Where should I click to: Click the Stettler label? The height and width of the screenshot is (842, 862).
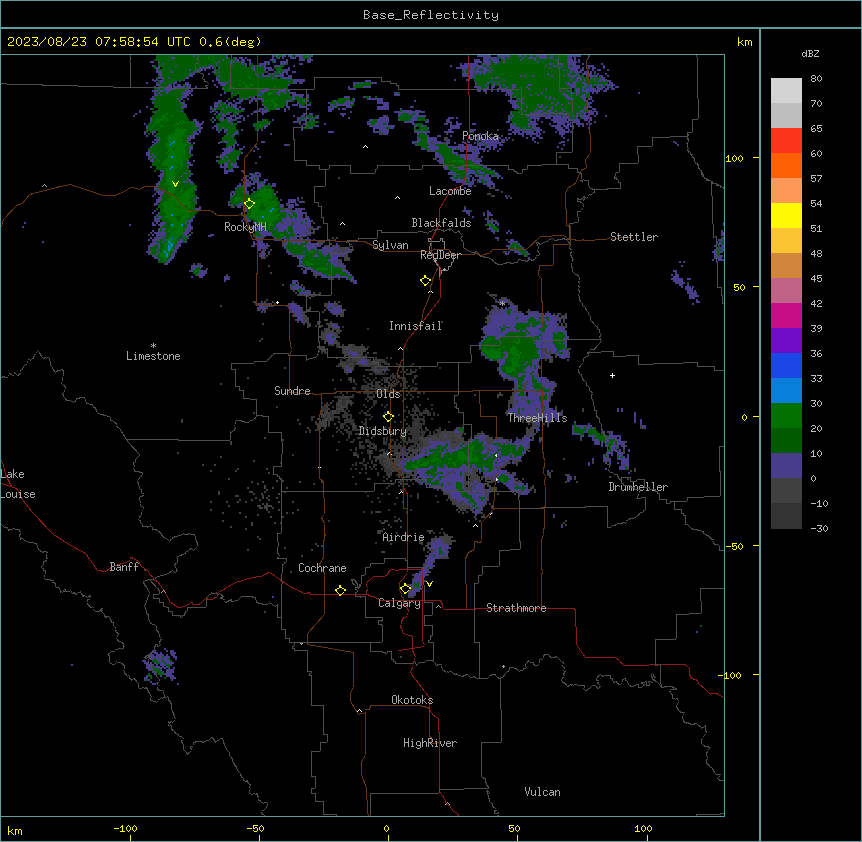click(x=634, y=237)
